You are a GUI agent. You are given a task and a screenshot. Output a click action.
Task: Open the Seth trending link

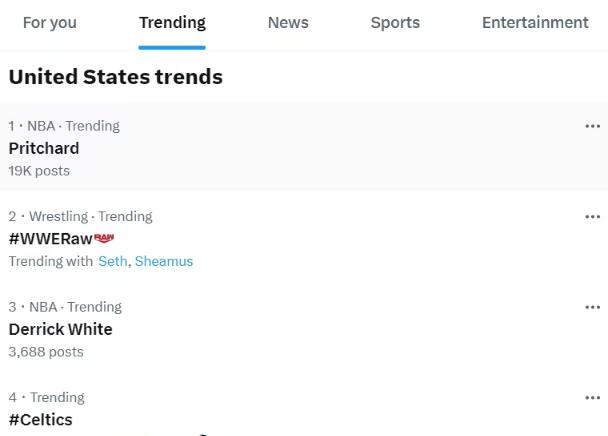pyautogui.click(x=112, y=261)
